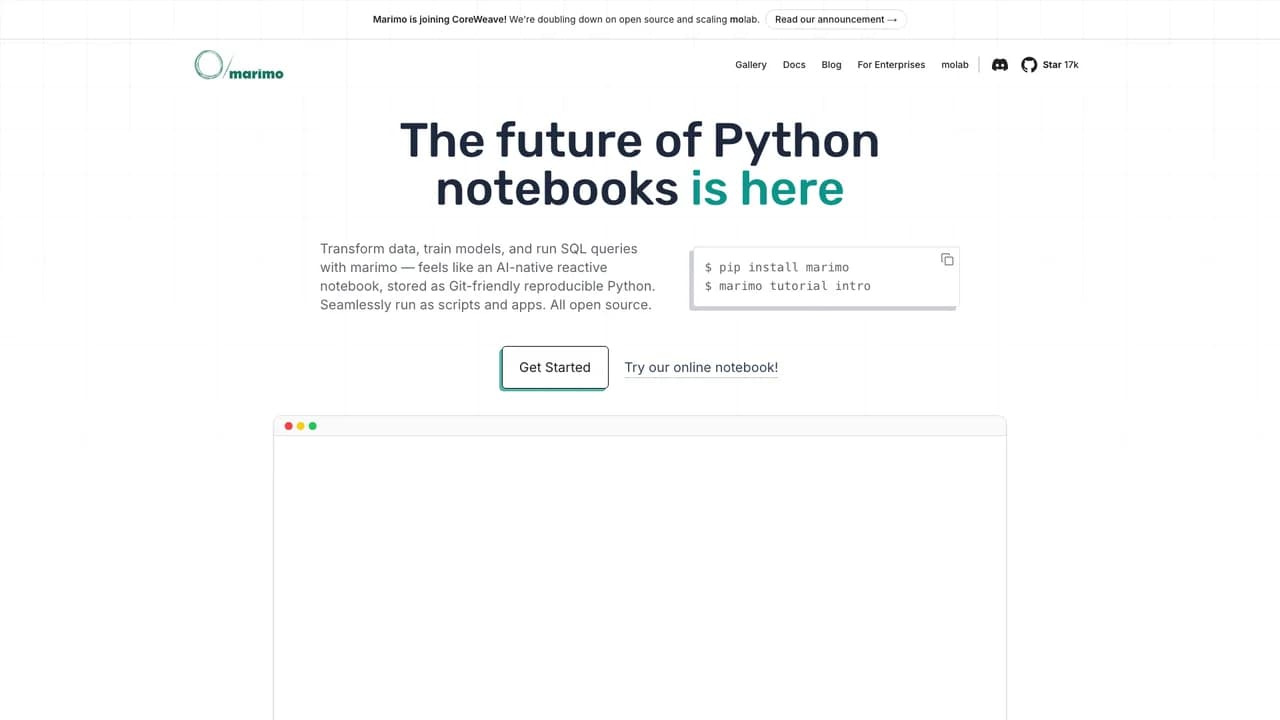Viewport: 1280px width, 720px height.
Task: Click the "$ pip install marimo" command text
Action: 777,267
